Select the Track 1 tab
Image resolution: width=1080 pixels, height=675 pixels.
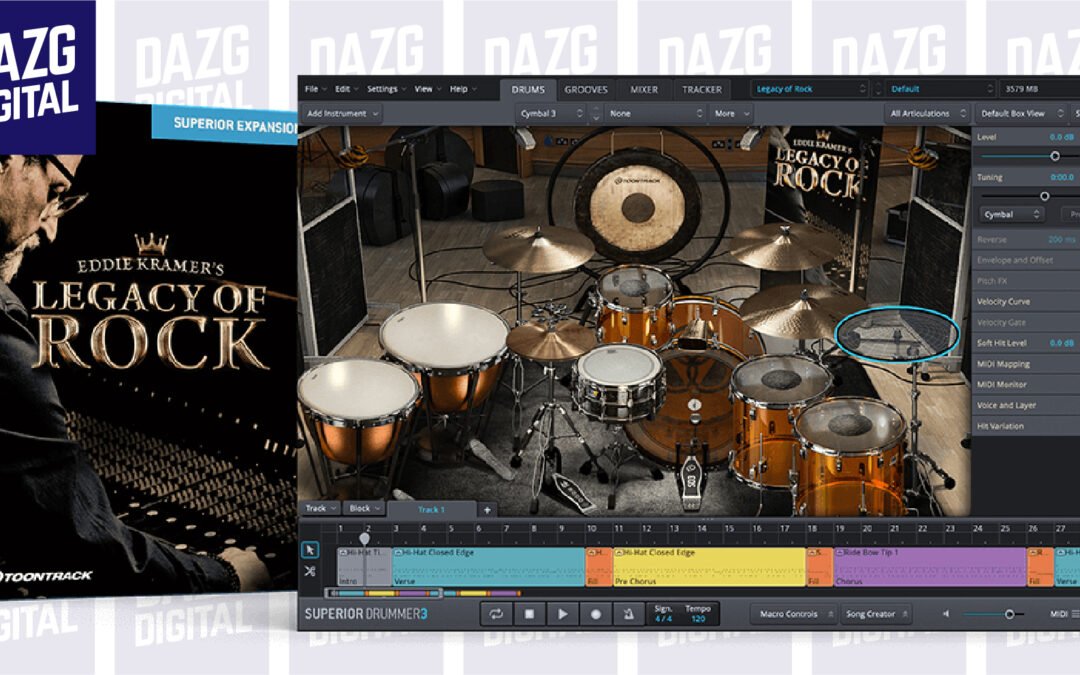pos(431,510)
